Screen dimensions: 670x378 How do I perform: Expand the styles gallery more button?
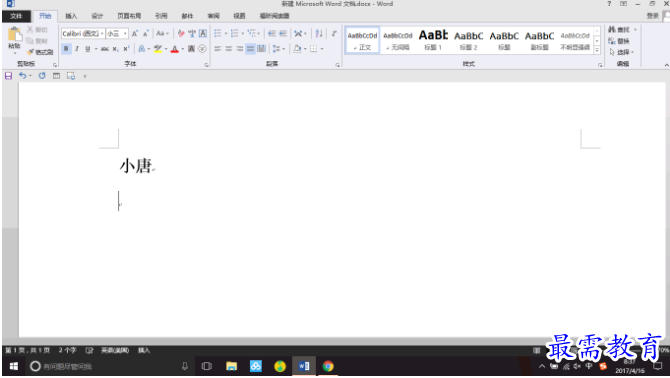(597, 50)
